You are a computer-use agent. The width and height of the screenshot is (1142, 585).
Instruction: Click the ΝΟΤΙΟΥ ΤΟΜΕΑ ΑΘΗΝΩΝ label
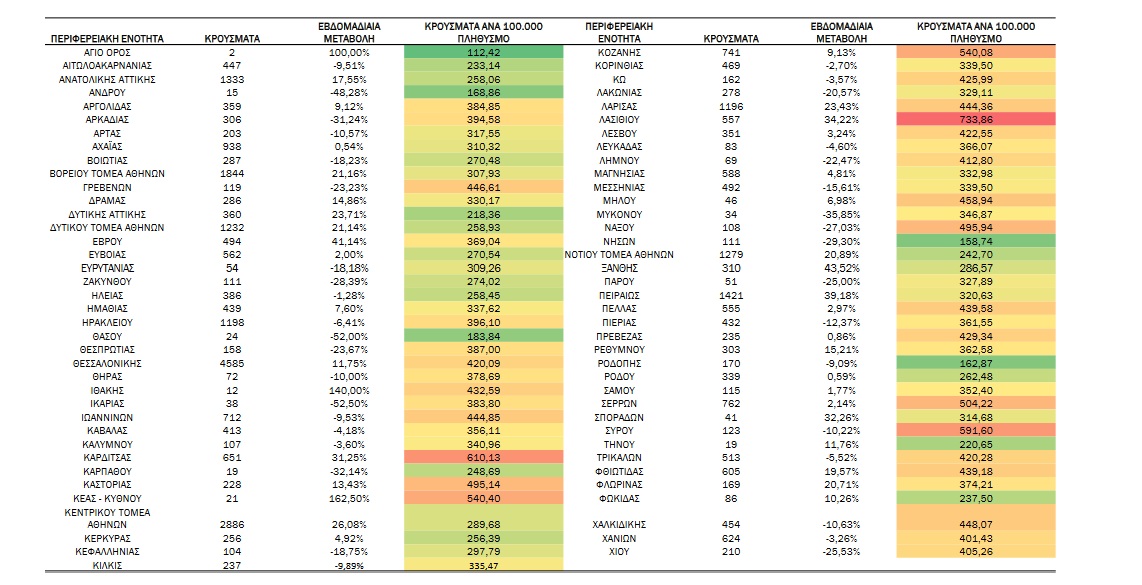(x=619, y=255)
